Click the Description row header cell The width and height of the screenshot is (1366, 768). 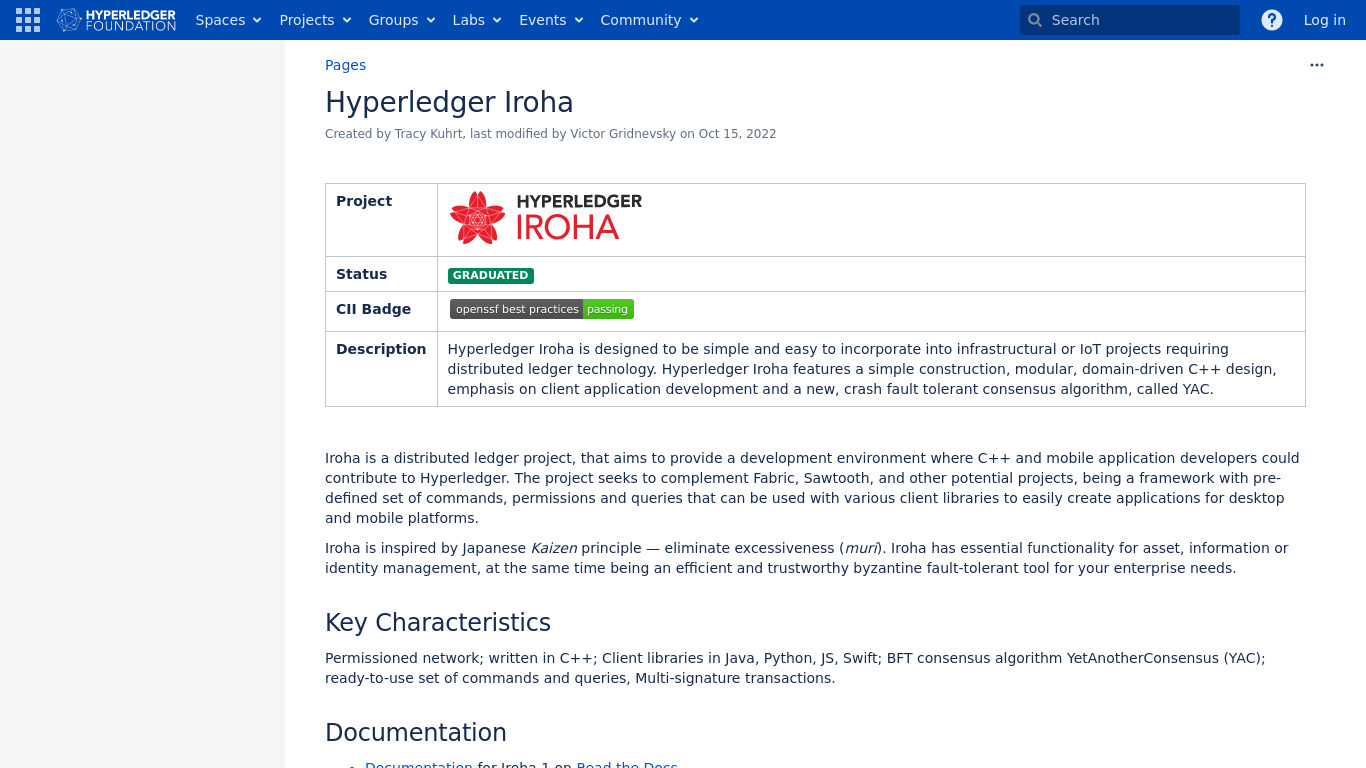pyautogui.click(x=381, y=369)
